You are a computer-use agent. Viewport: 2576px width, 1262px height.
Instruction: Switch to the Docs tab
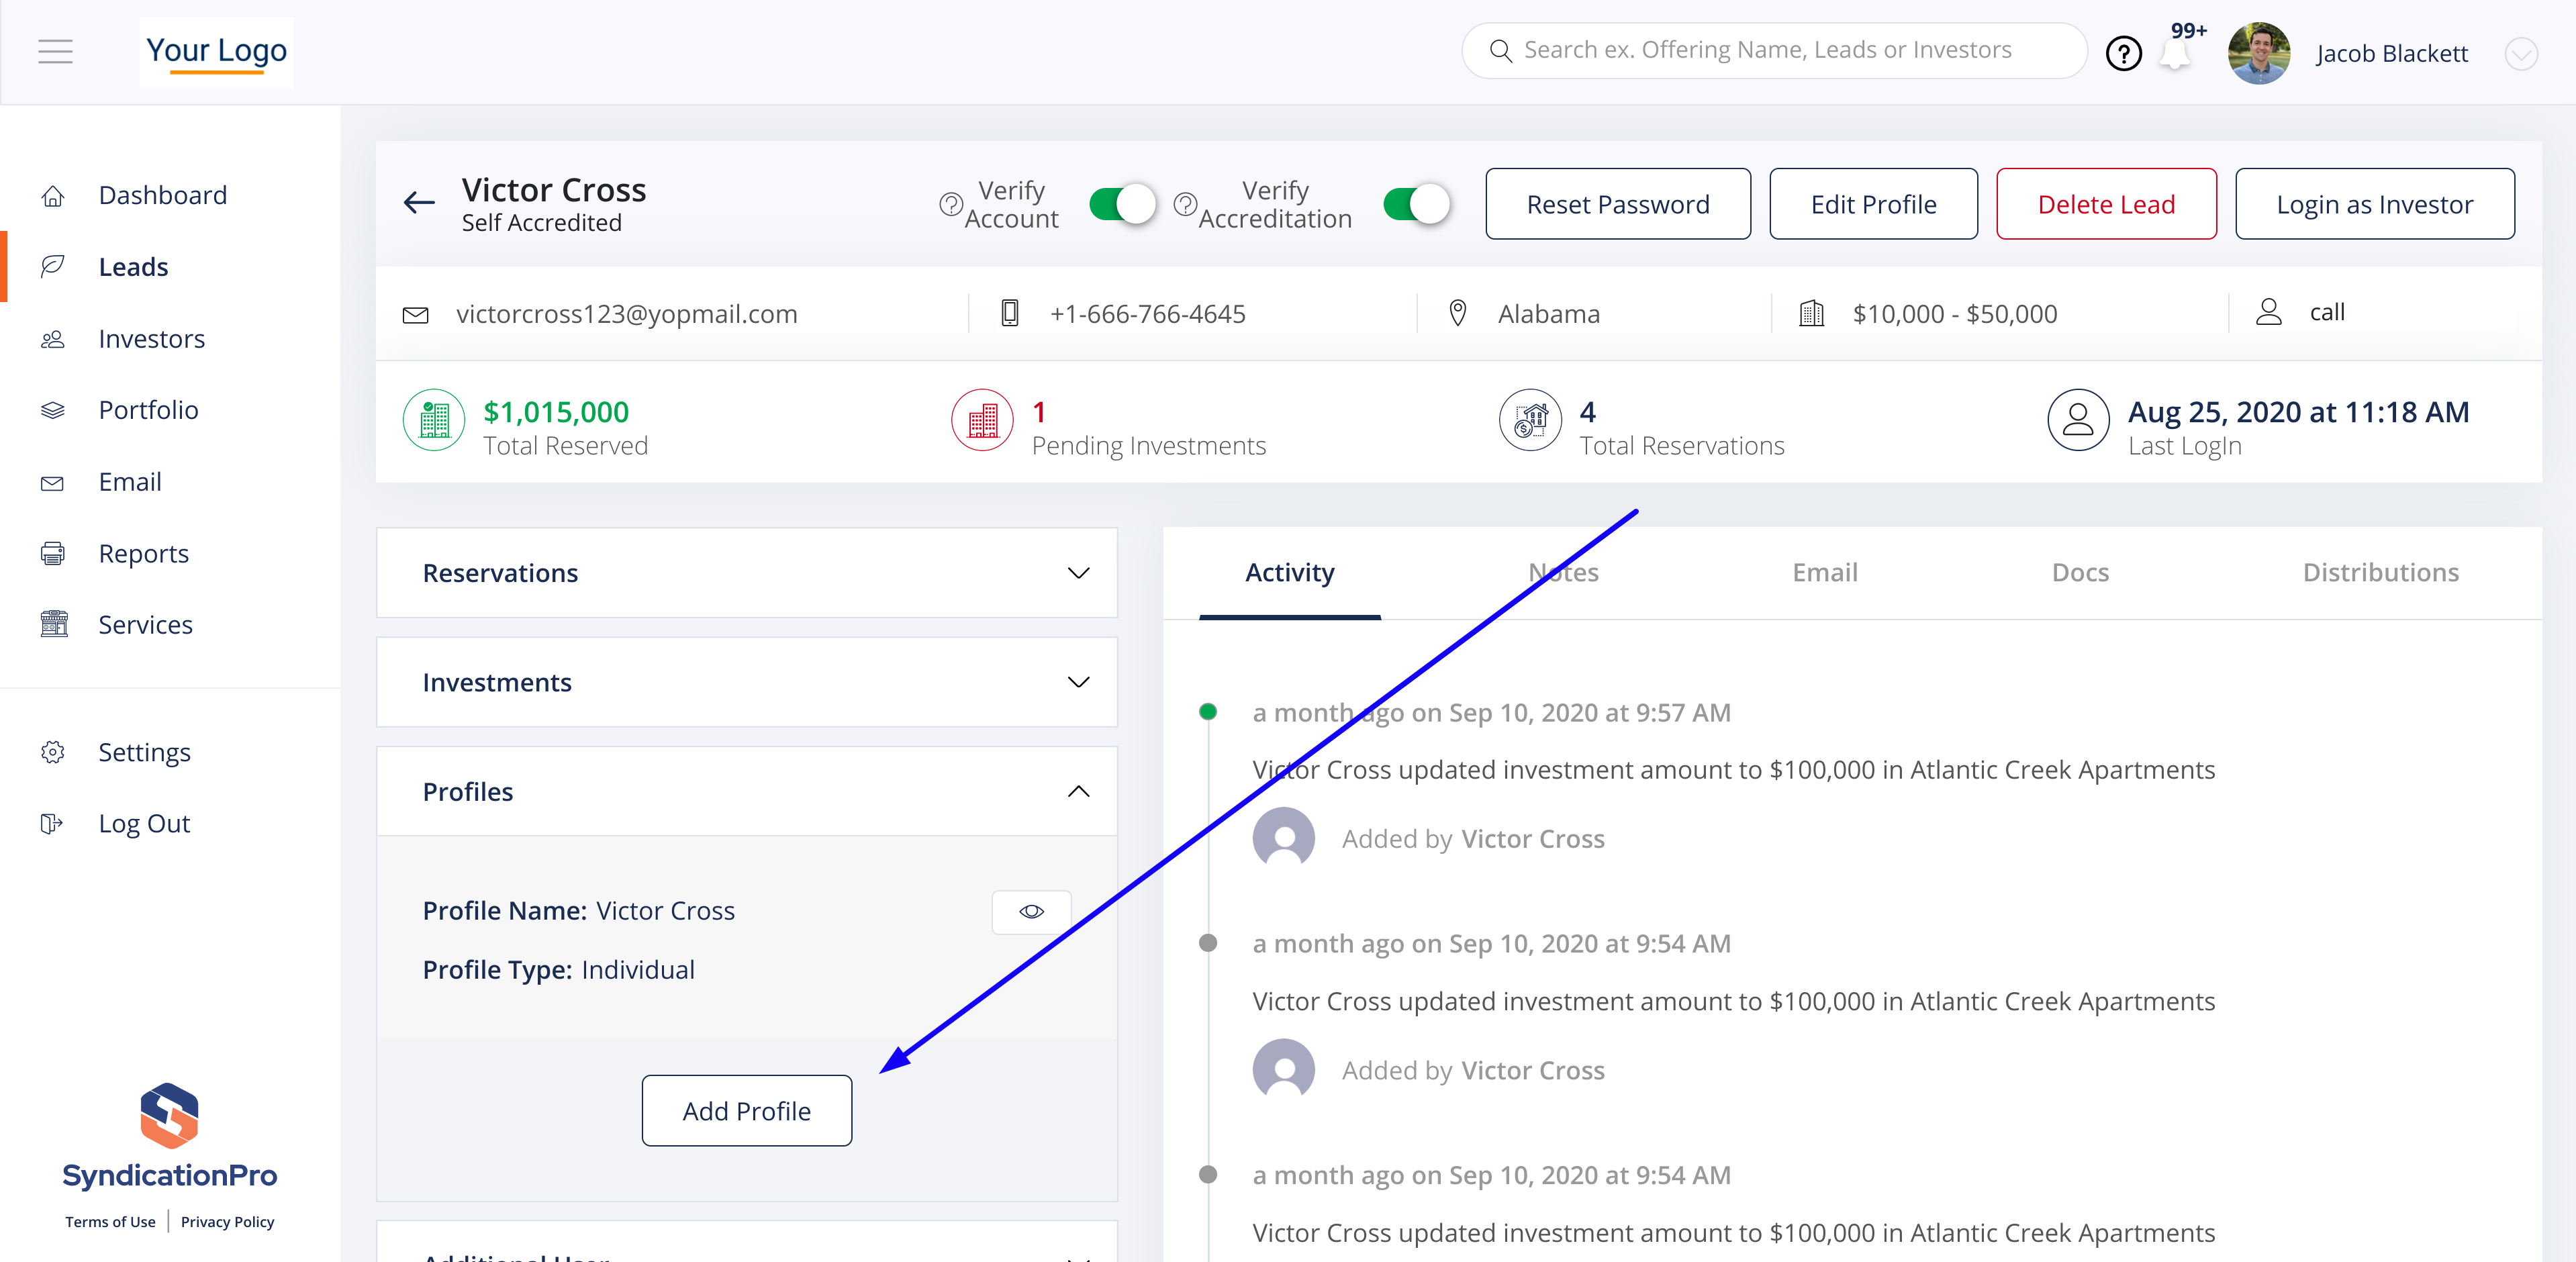2079,572
